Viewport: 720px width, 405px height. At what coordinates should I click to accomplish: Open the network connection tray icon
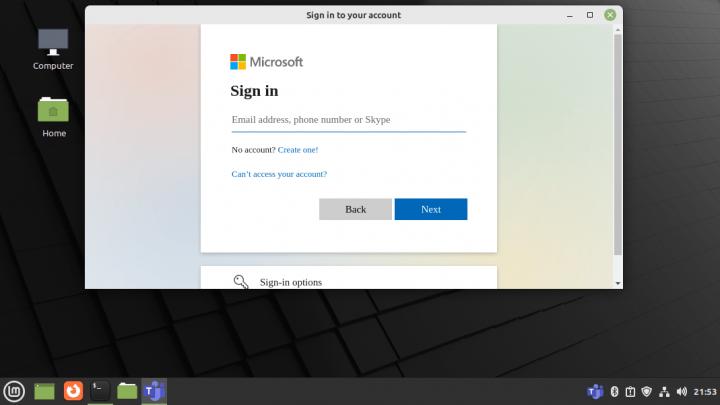click(x=663, y=391)
